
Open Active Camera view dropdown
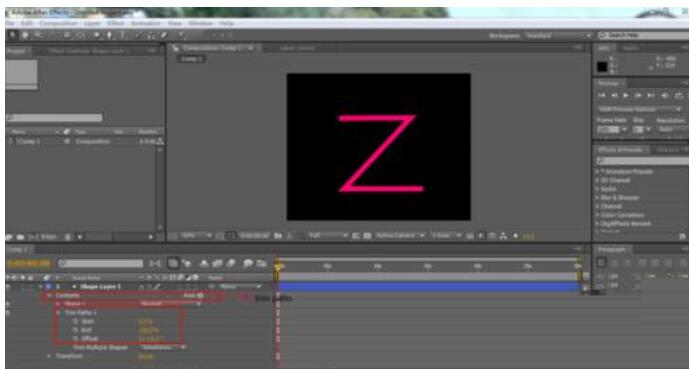click(400, 236)
